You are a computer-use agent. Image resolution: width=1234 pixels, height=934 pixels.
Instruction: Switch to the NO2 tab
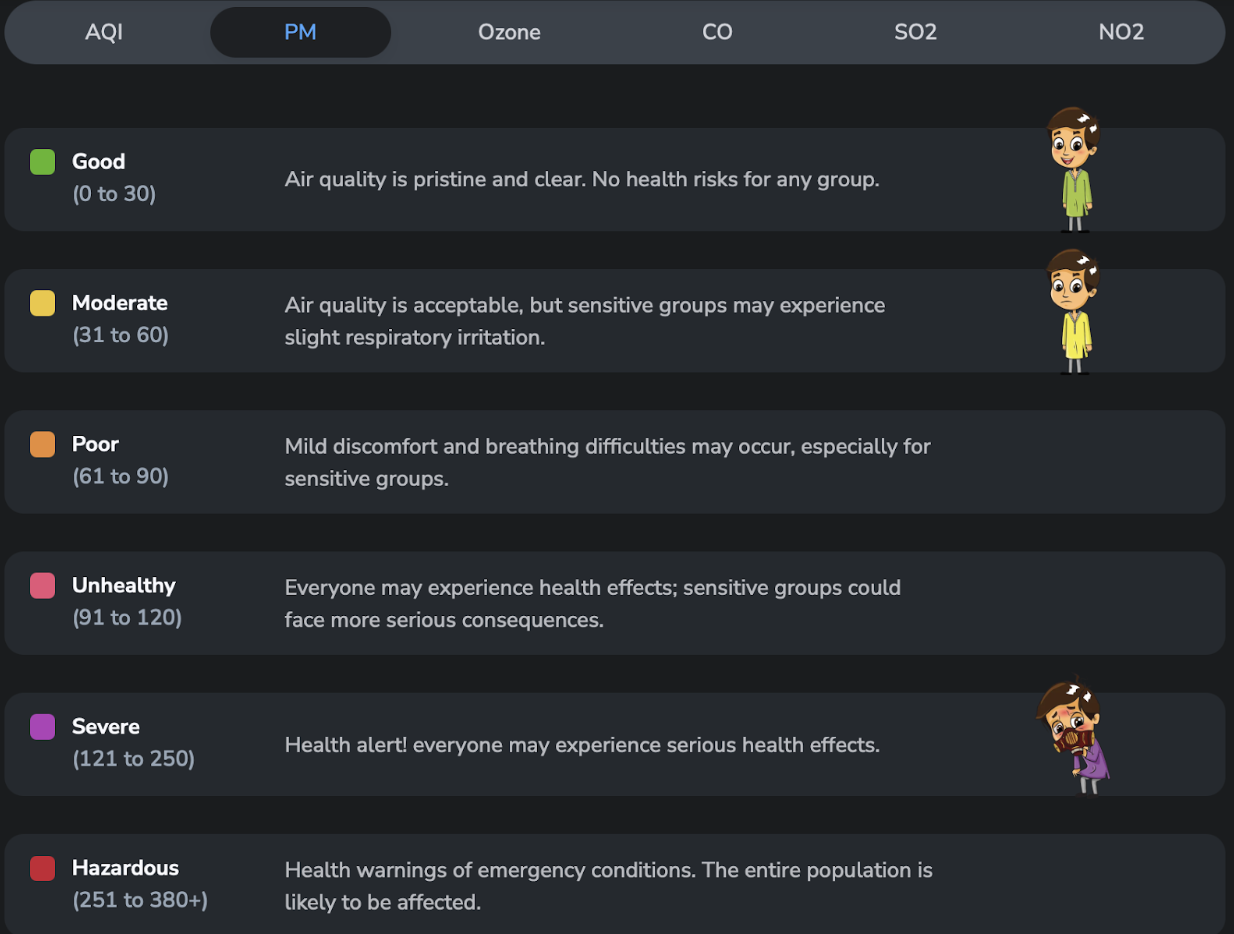tap(1121, 32)
